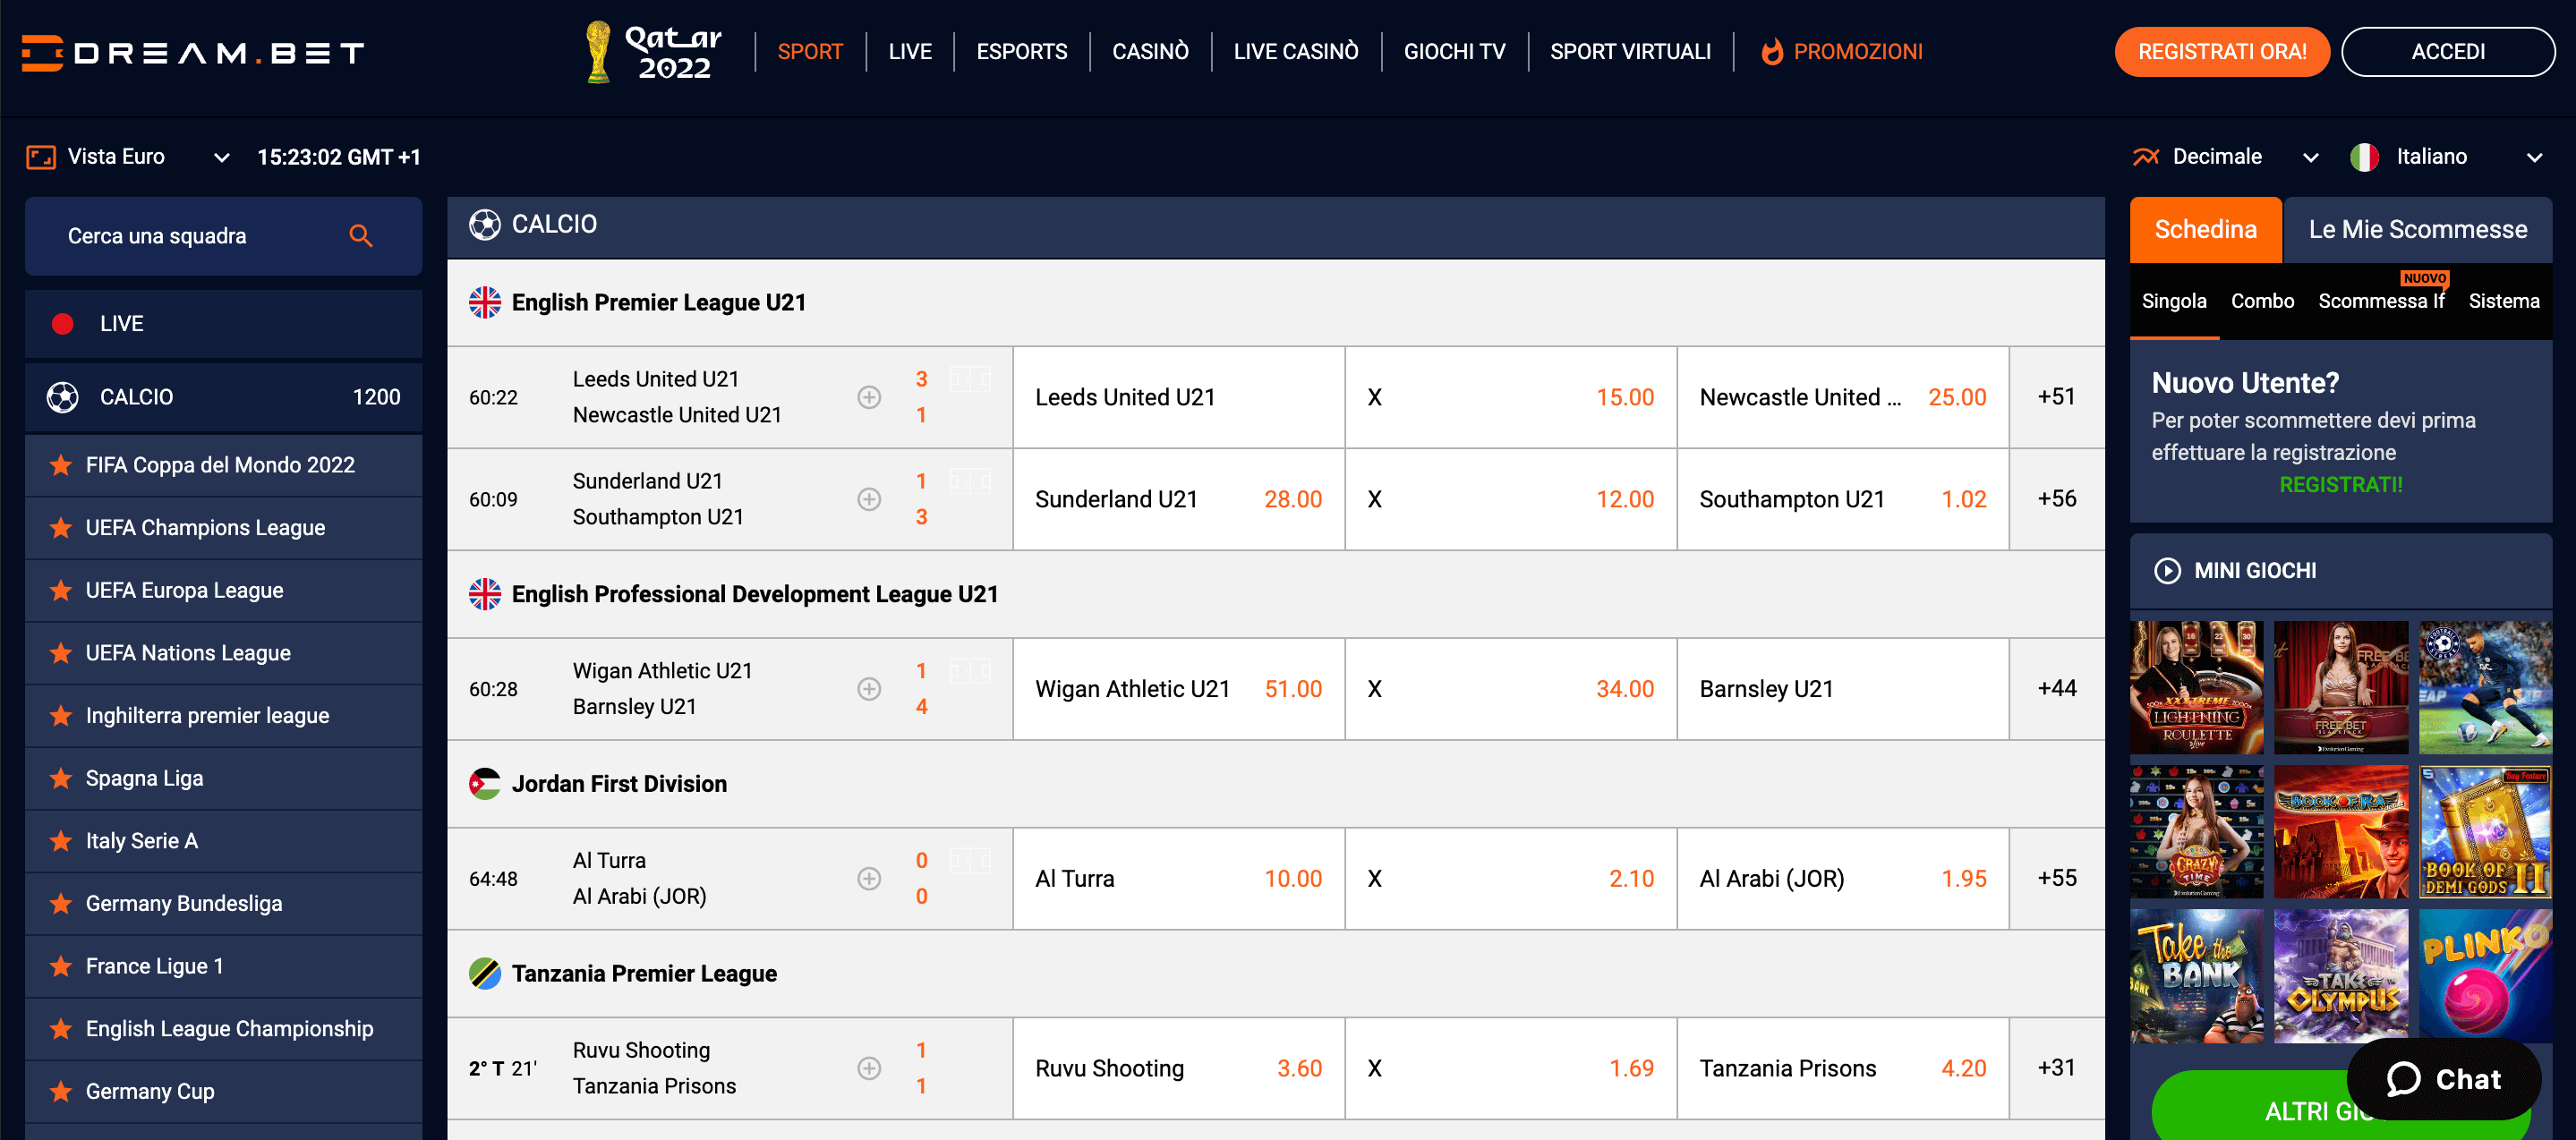Viewport: 2576px width, 1140px height.
Task: Open the Crazy Time game thumbnail
Action: [x=2196, y=832]
